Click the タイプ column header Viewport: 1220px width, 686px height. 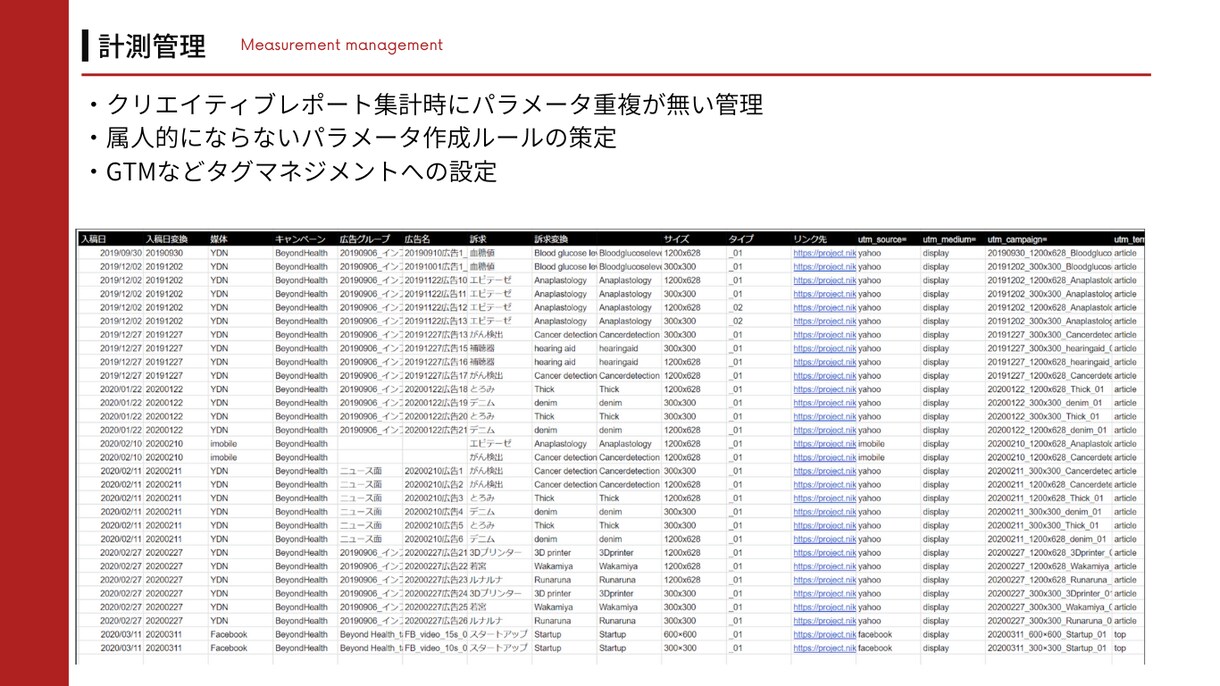click(x=741, y=239)
